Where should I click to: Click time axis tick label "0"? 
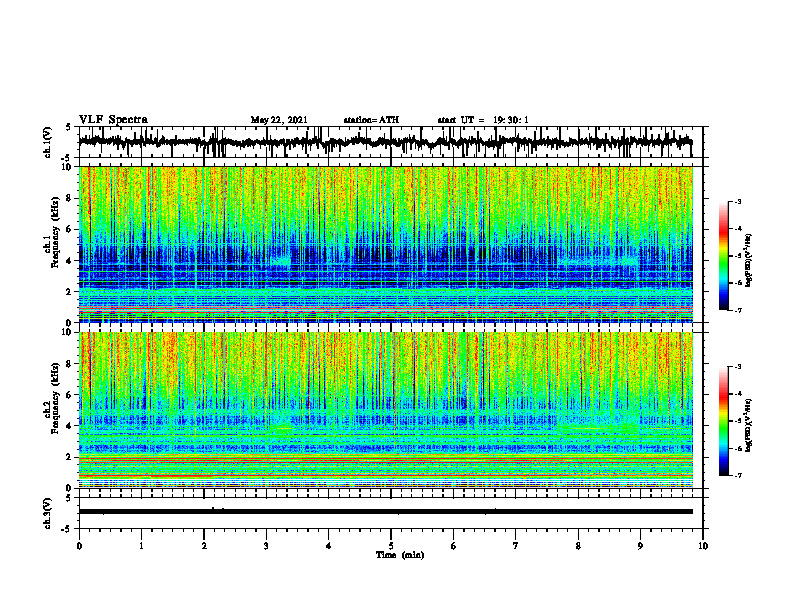pos(79,546)
